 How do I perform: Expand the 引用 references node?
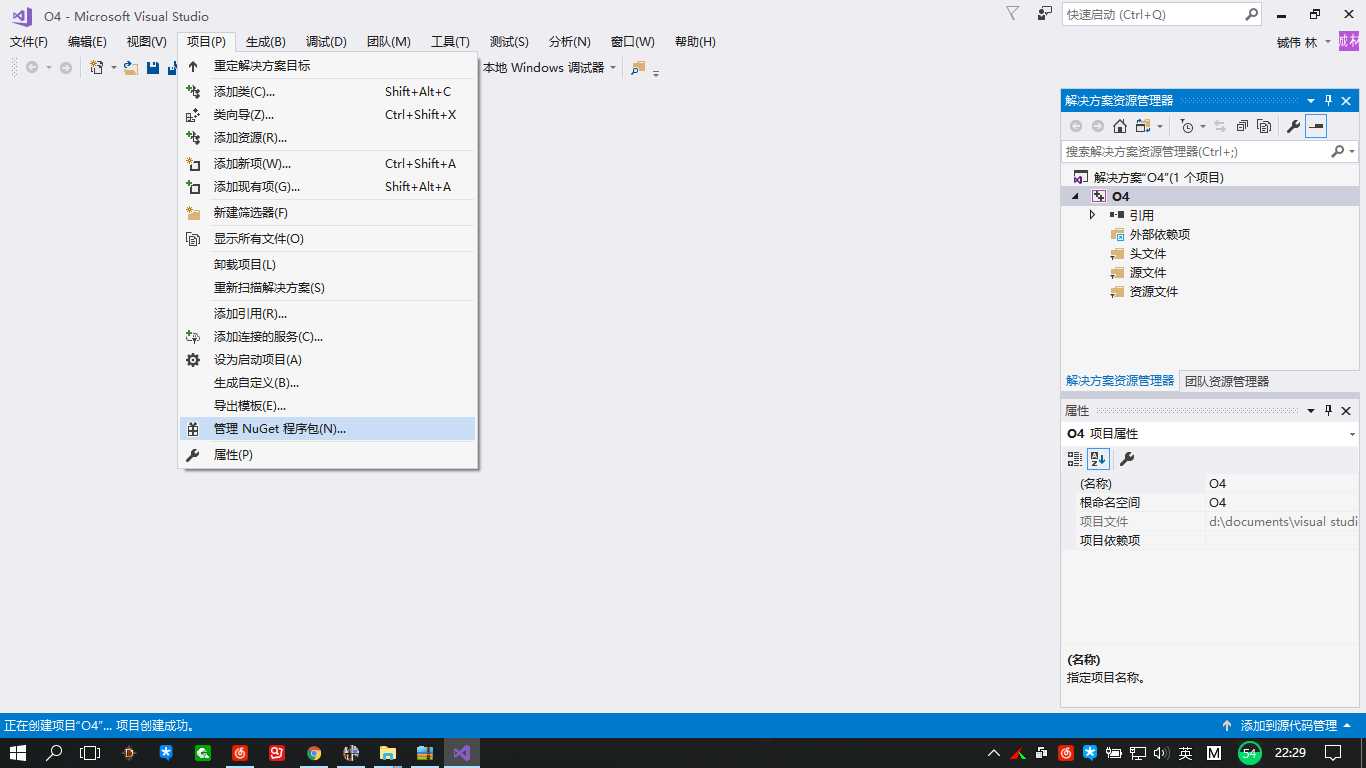tap(1092, 215)
